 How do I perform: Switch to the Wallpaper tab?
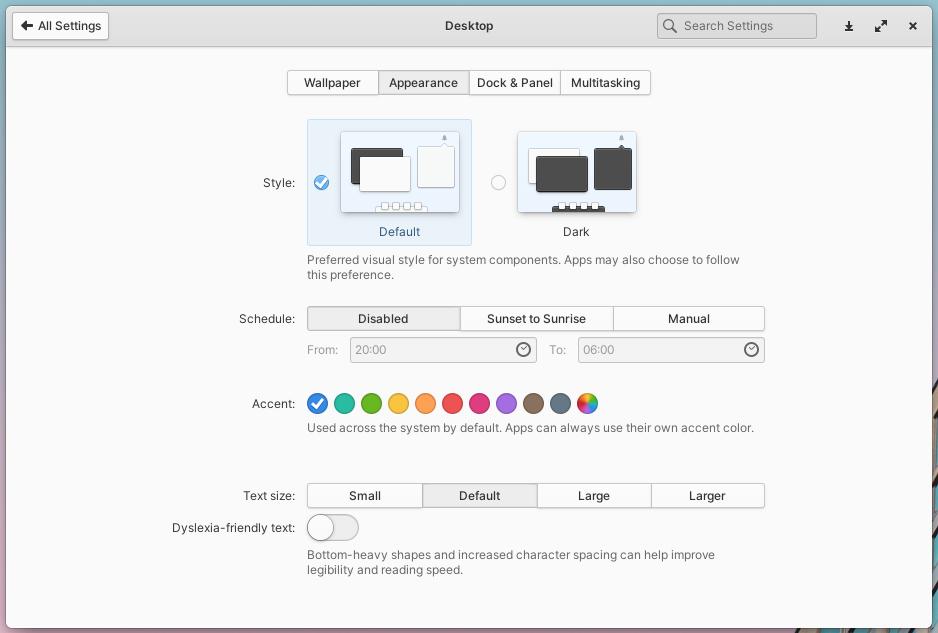pos(332,82)
